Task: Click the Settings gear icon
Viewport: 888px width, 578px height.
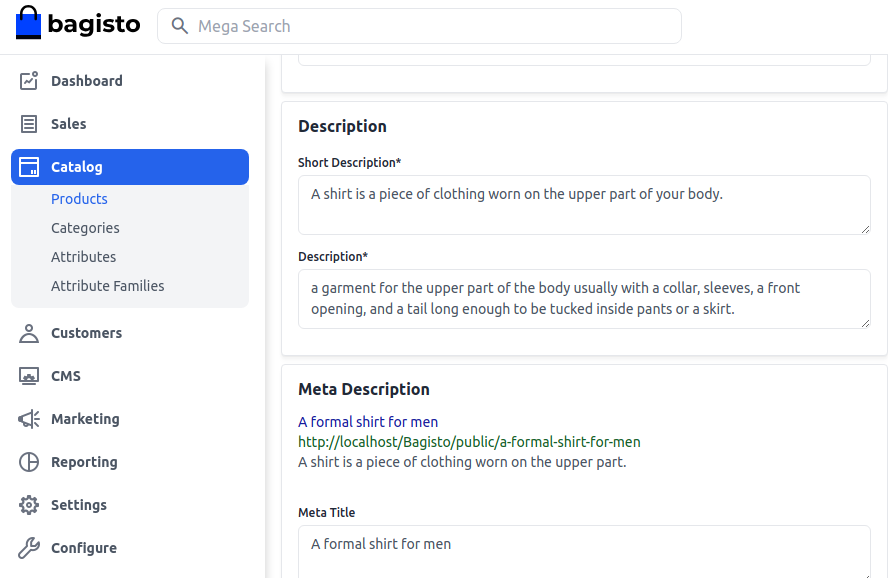Action: 30,505
